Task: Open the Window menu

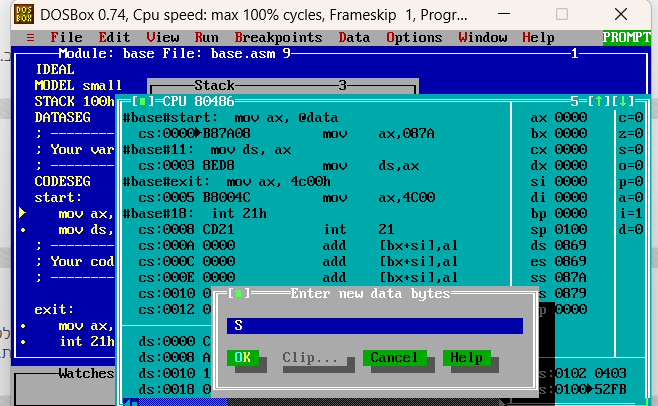Action: pyautogui.click(x=483, y=38)
